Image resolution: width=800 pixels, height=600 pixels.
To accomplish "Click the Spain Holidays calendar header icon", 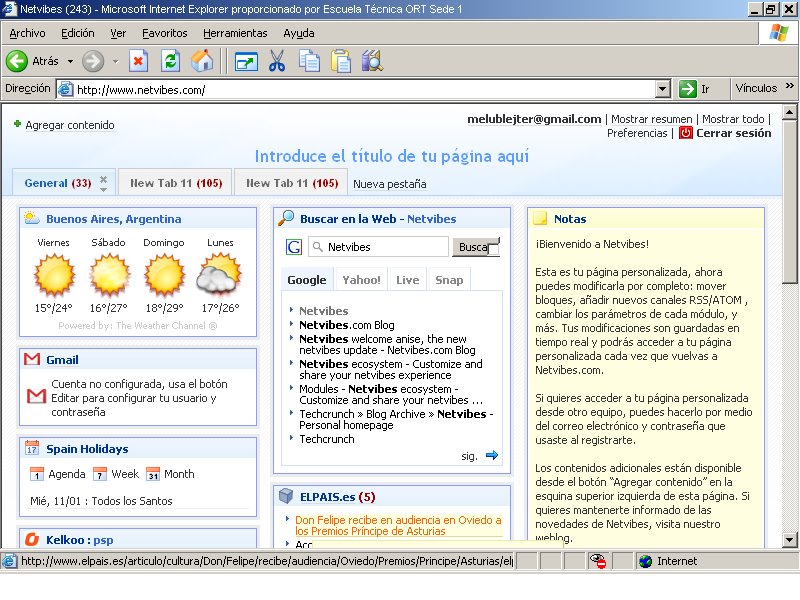I will tap(32, 448).
